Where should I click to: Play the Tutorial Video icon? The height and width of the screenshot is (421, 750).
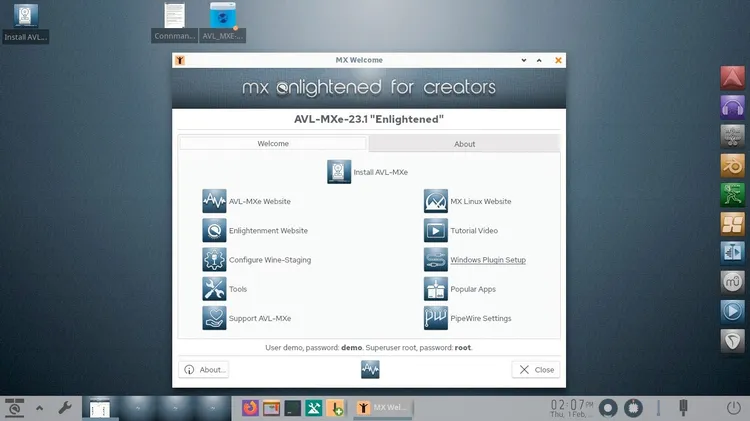(x=435, y=230)
